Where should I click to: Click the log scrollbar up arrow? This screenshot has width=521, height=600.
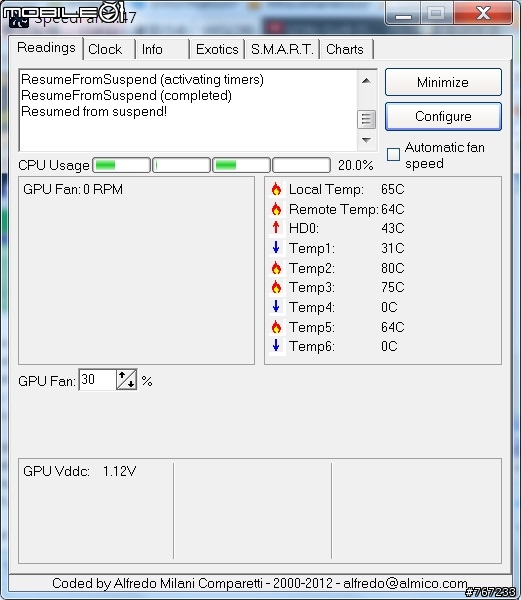coord(366,80)
